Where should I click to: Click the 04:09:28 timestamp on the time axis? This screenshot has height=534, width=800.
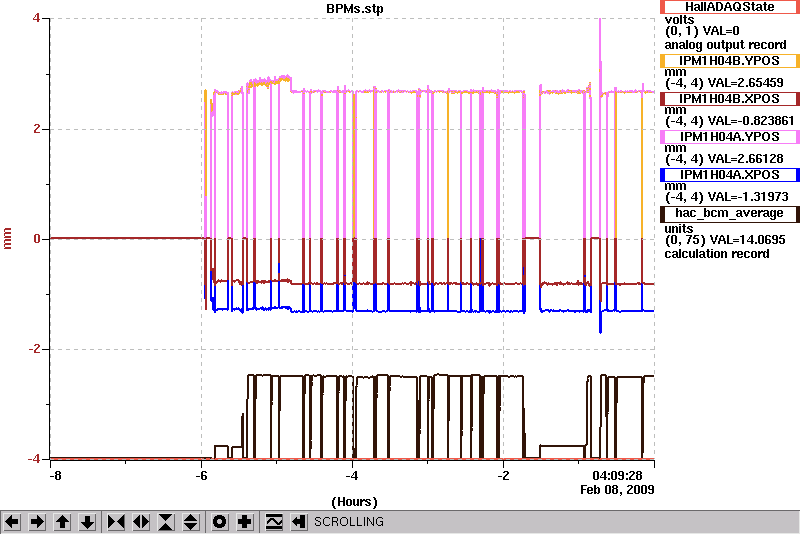click(617, 476)
